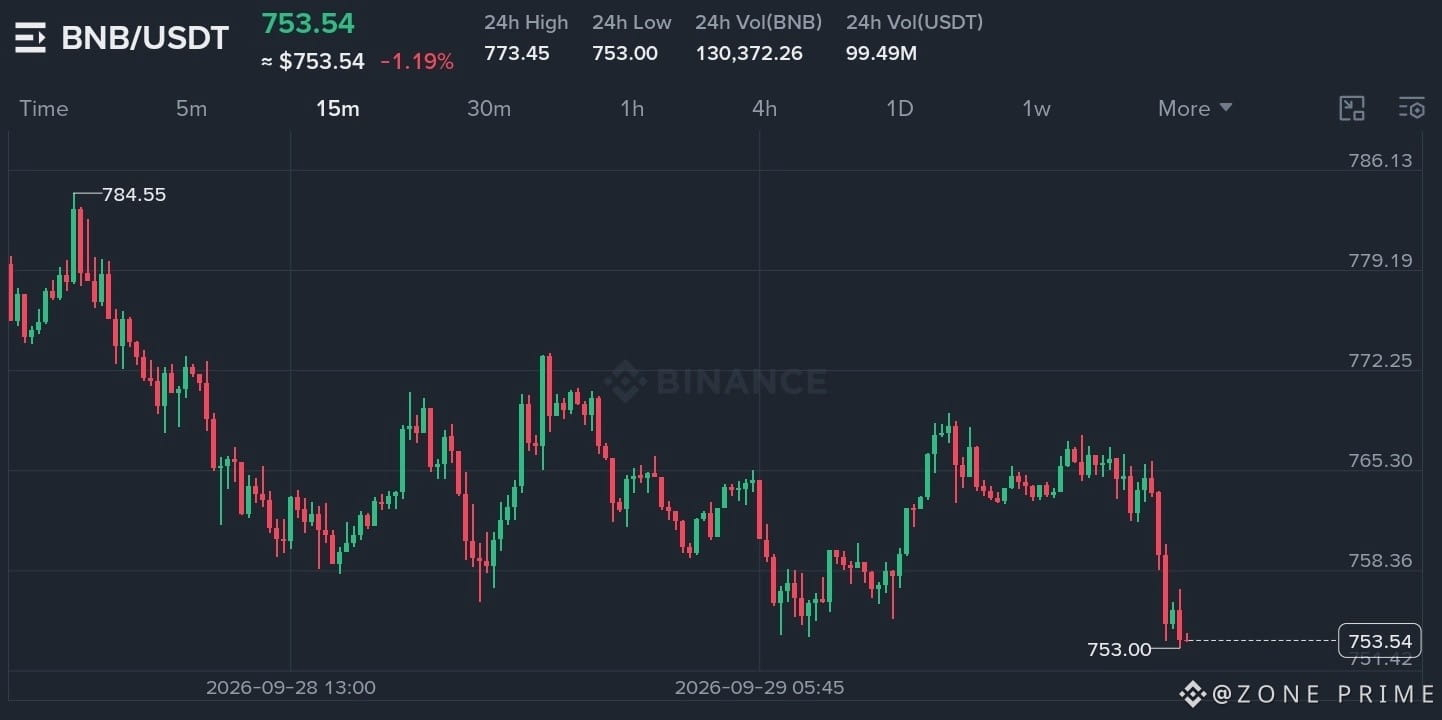Expand the More intervals dropdown

[1195, 109]
